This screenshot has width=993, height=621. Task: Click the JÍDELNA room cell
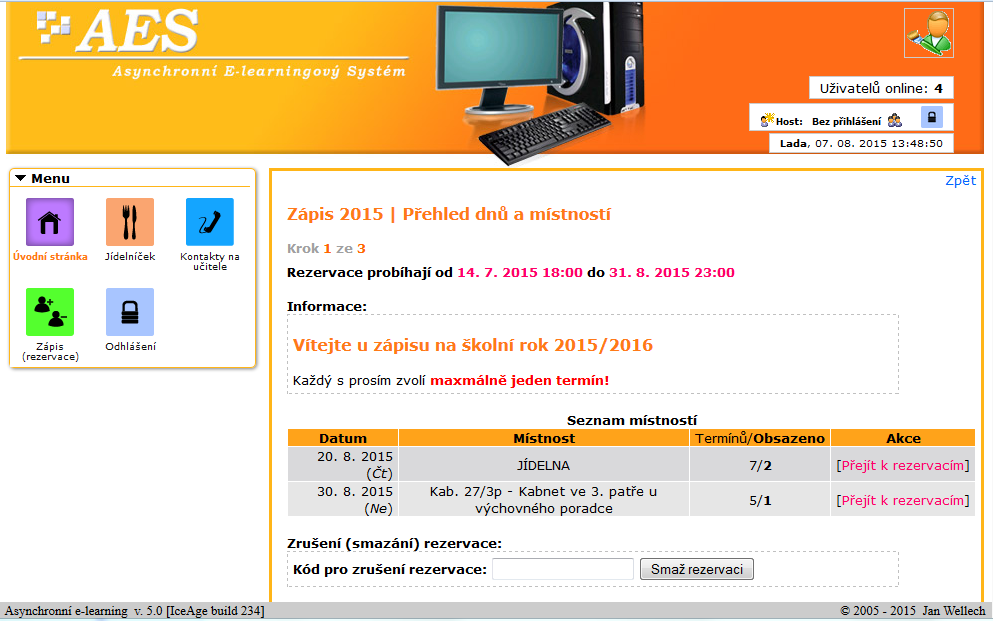(544, 465)
